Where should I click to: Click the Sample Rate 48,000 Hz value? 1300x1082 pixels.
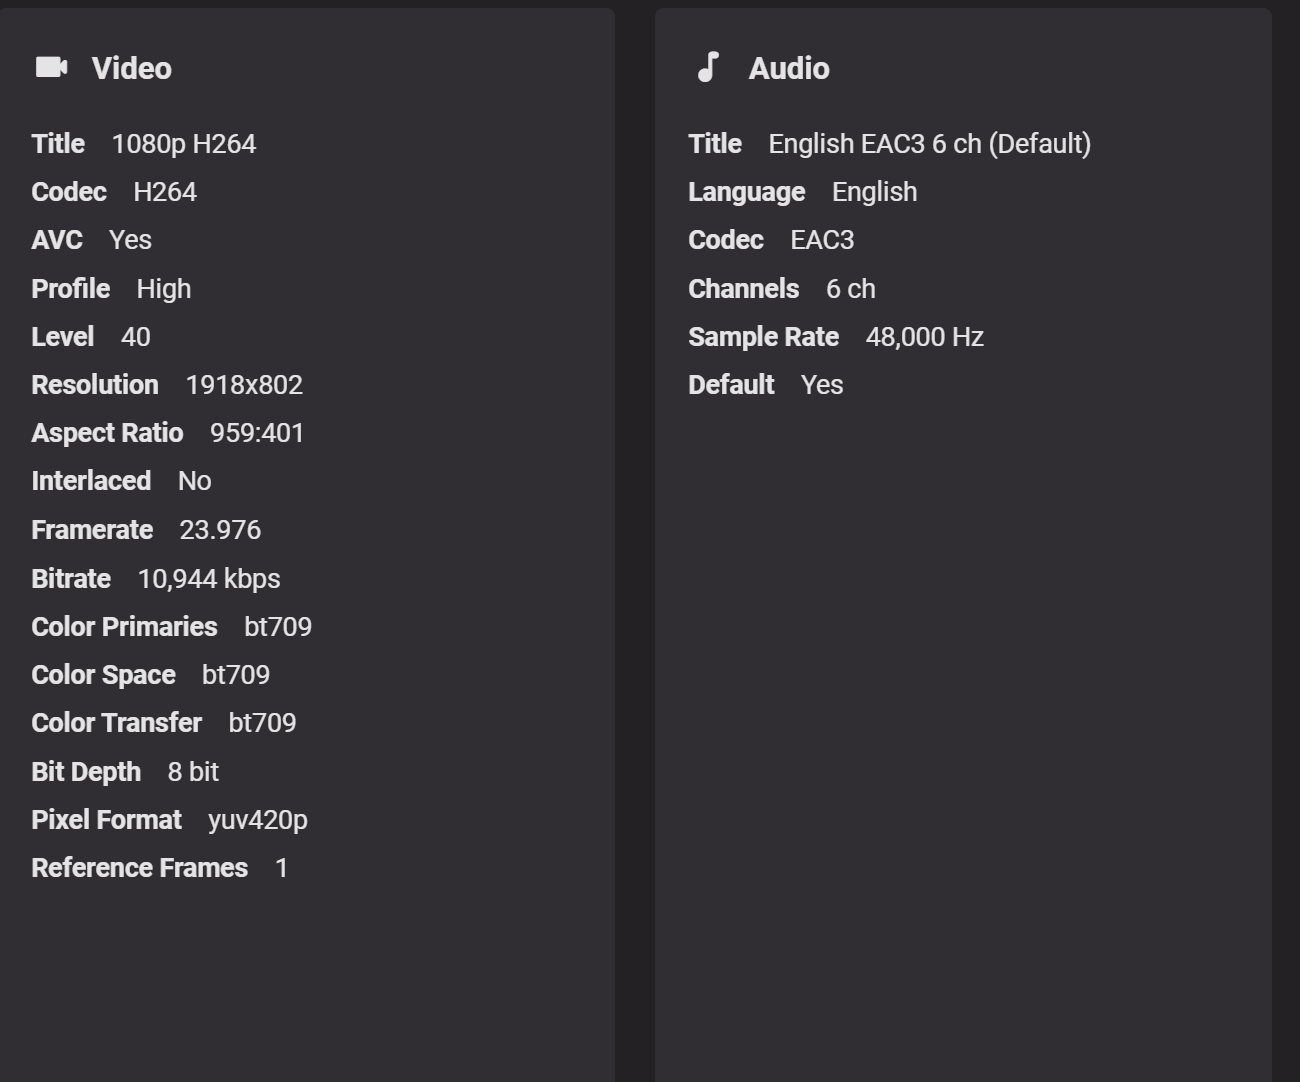coord(924,337)
